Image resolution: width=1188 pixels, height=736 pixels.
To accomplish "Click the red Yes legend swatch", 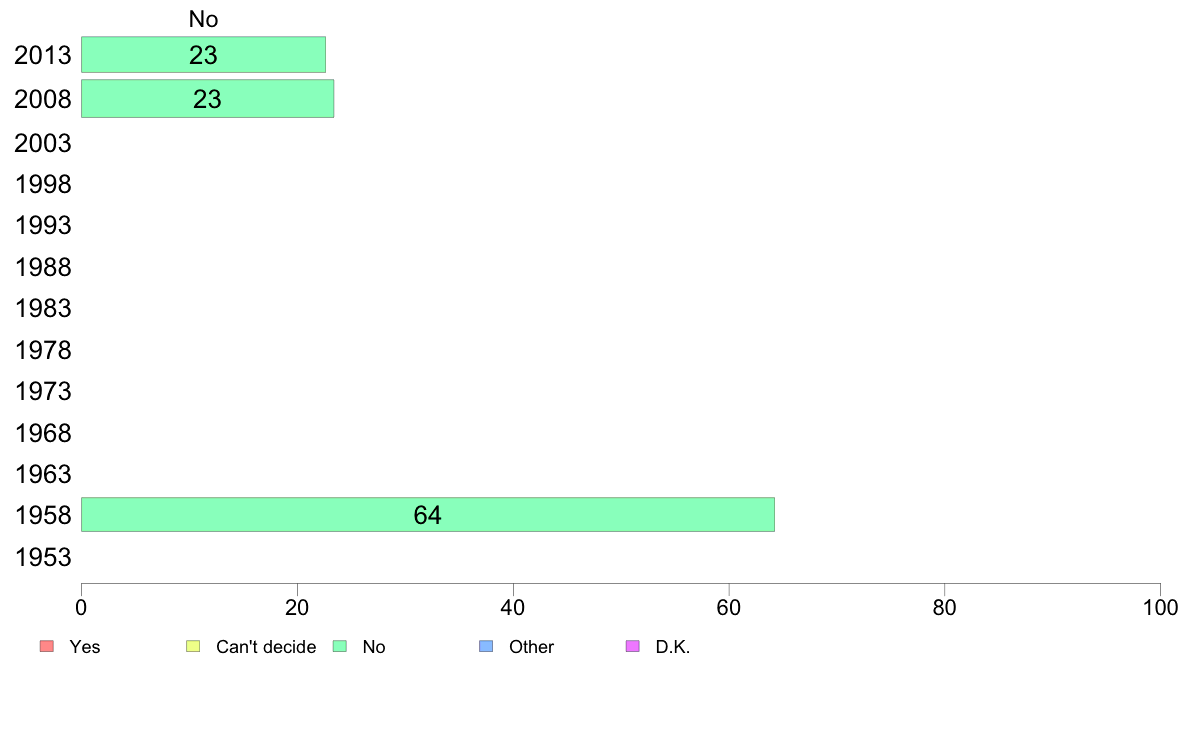I will click(x=47, y=646).
